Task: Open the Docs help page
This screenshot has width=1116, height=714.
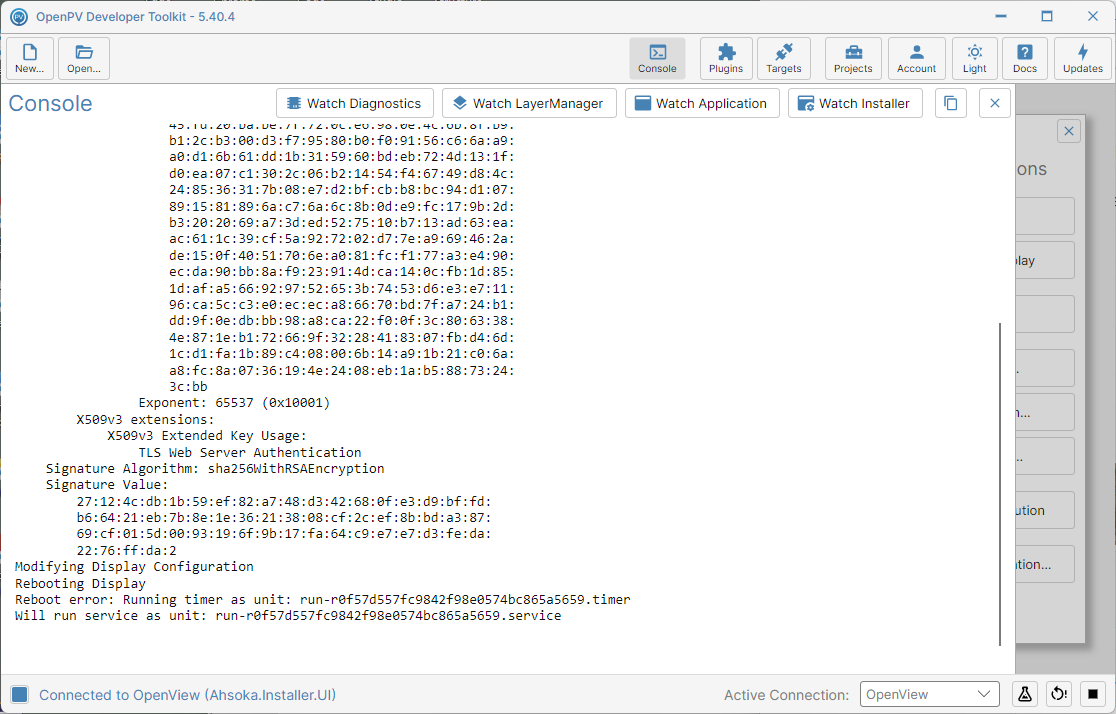Action: point(1024,58)
